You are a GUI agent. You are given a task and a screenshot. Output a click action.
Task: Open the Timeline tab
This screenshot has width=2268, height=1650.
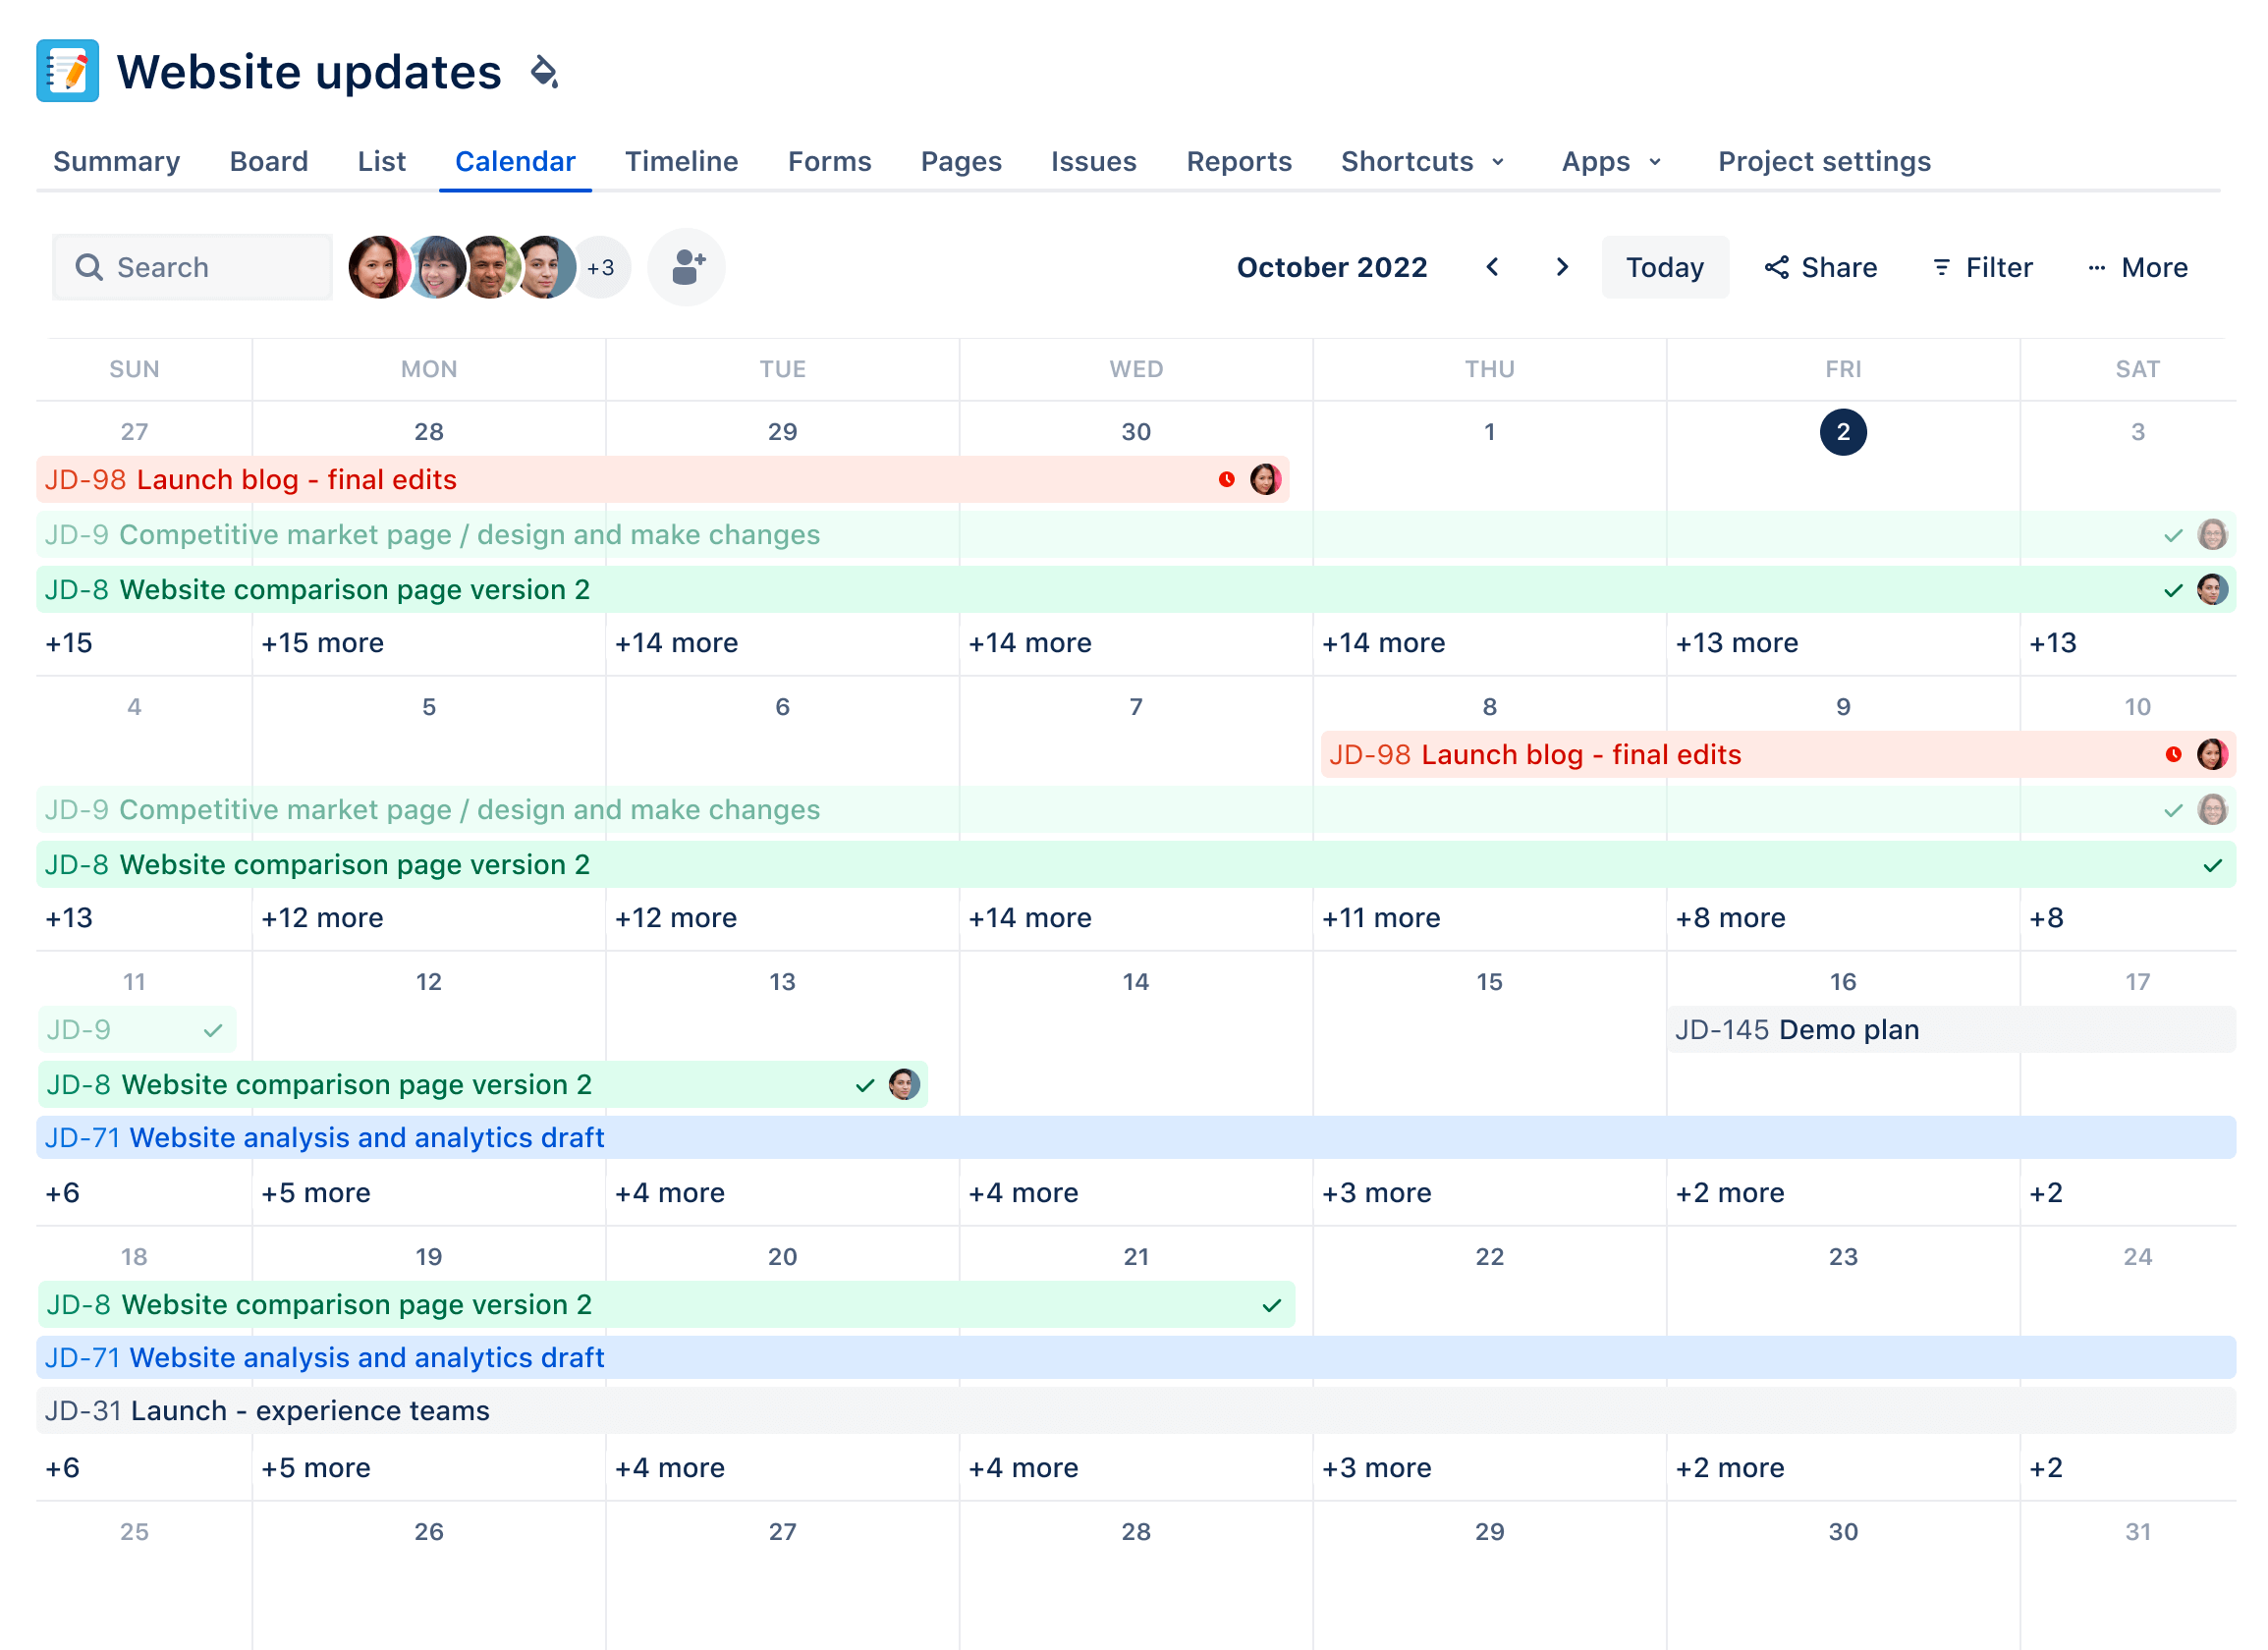pyautogui.click(x=682, y=160)
